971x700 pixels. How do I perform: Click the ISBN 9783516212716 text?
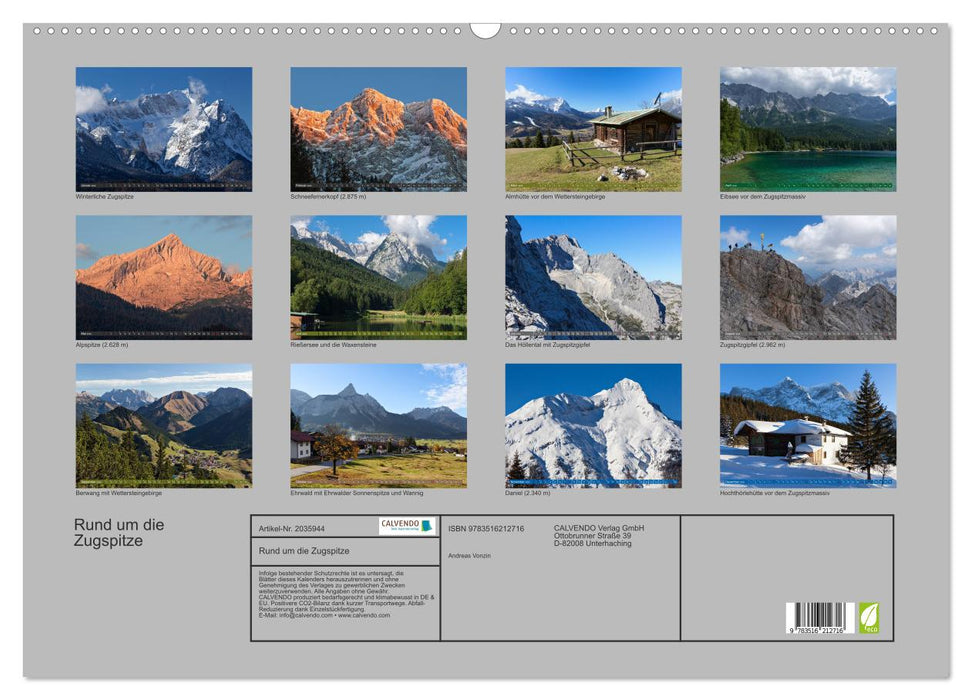486,528
